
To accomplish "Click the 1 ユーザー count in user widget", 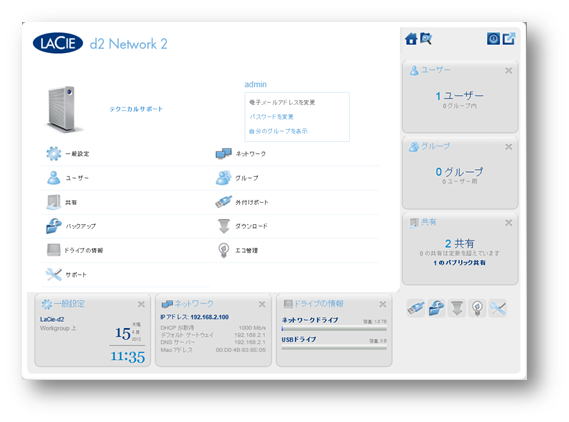I will [459, 96].
